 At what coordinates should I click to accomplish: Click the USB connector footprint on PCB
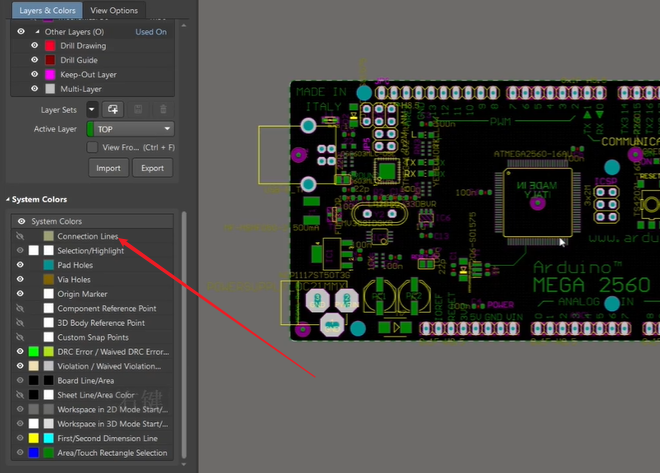pyautogui.click(x=297, y=155)
